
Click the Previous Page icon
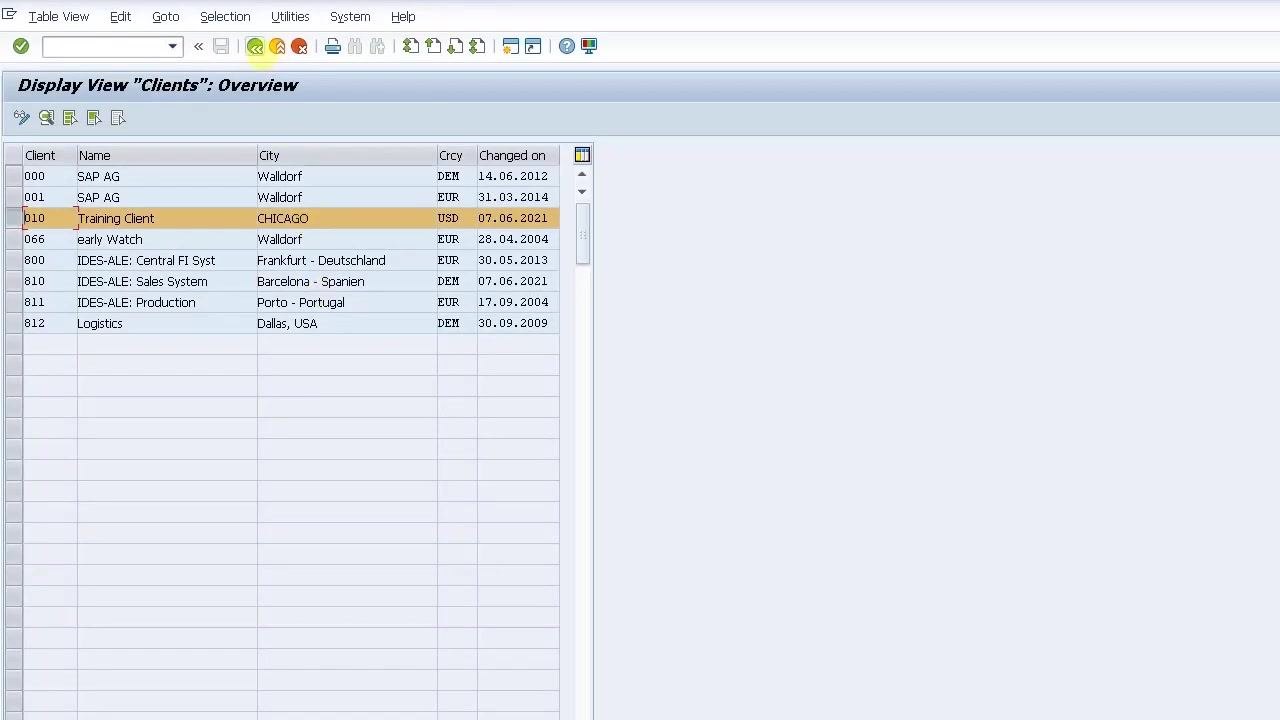point(433,46)
